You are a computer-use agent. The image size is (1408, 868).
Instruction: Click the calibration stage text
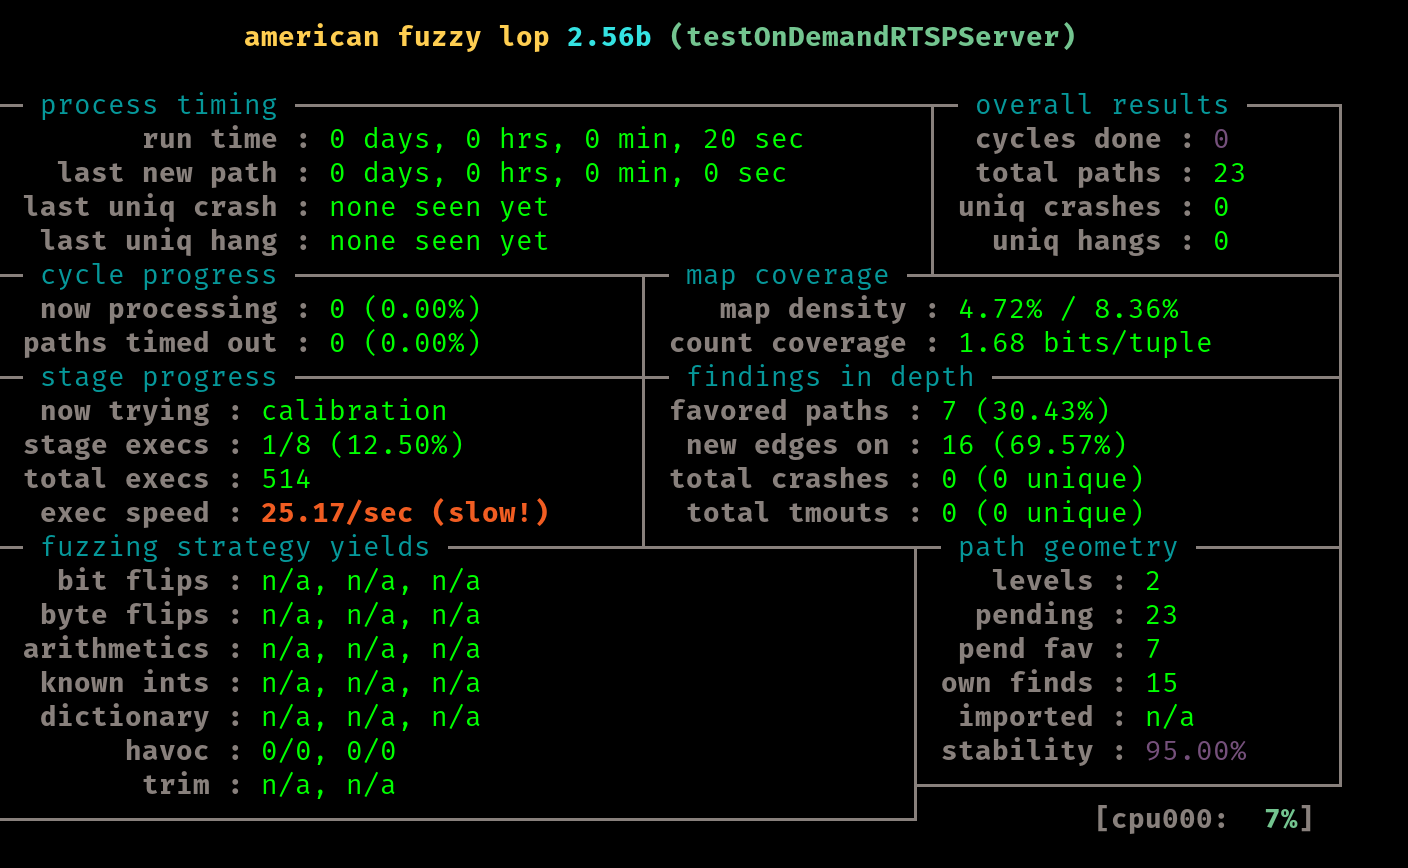[x=354, y=411]
